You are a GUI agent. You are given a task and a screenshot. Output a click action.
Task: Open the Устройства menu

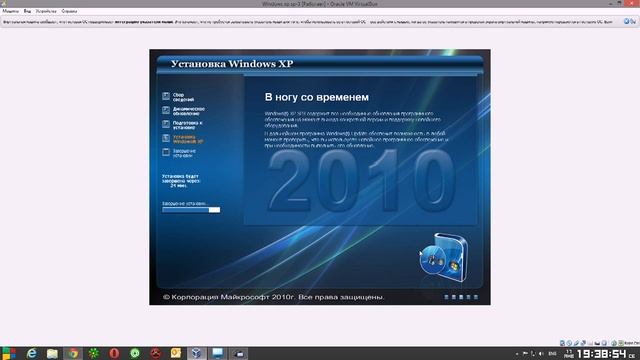pos(46,11)
